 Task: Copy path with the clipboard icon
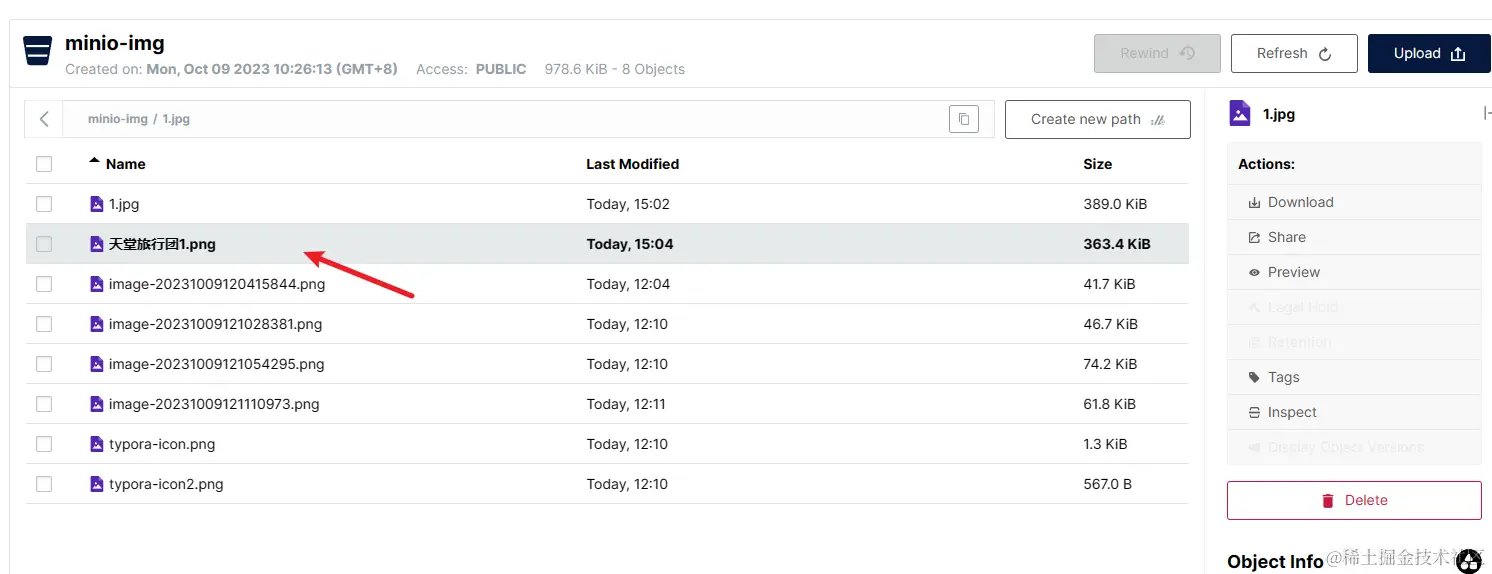coord(963,119)
